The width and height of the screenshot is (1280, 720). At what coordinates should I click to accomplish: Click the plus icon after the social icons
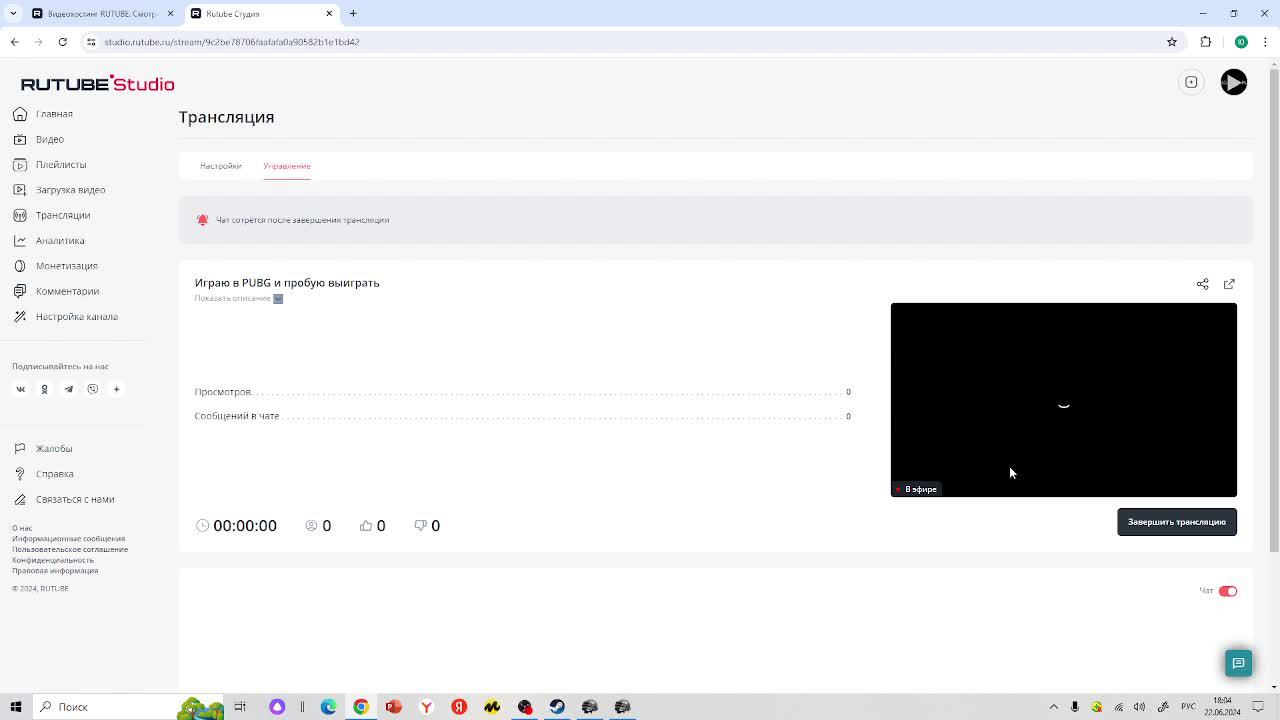tap(116, 389)
